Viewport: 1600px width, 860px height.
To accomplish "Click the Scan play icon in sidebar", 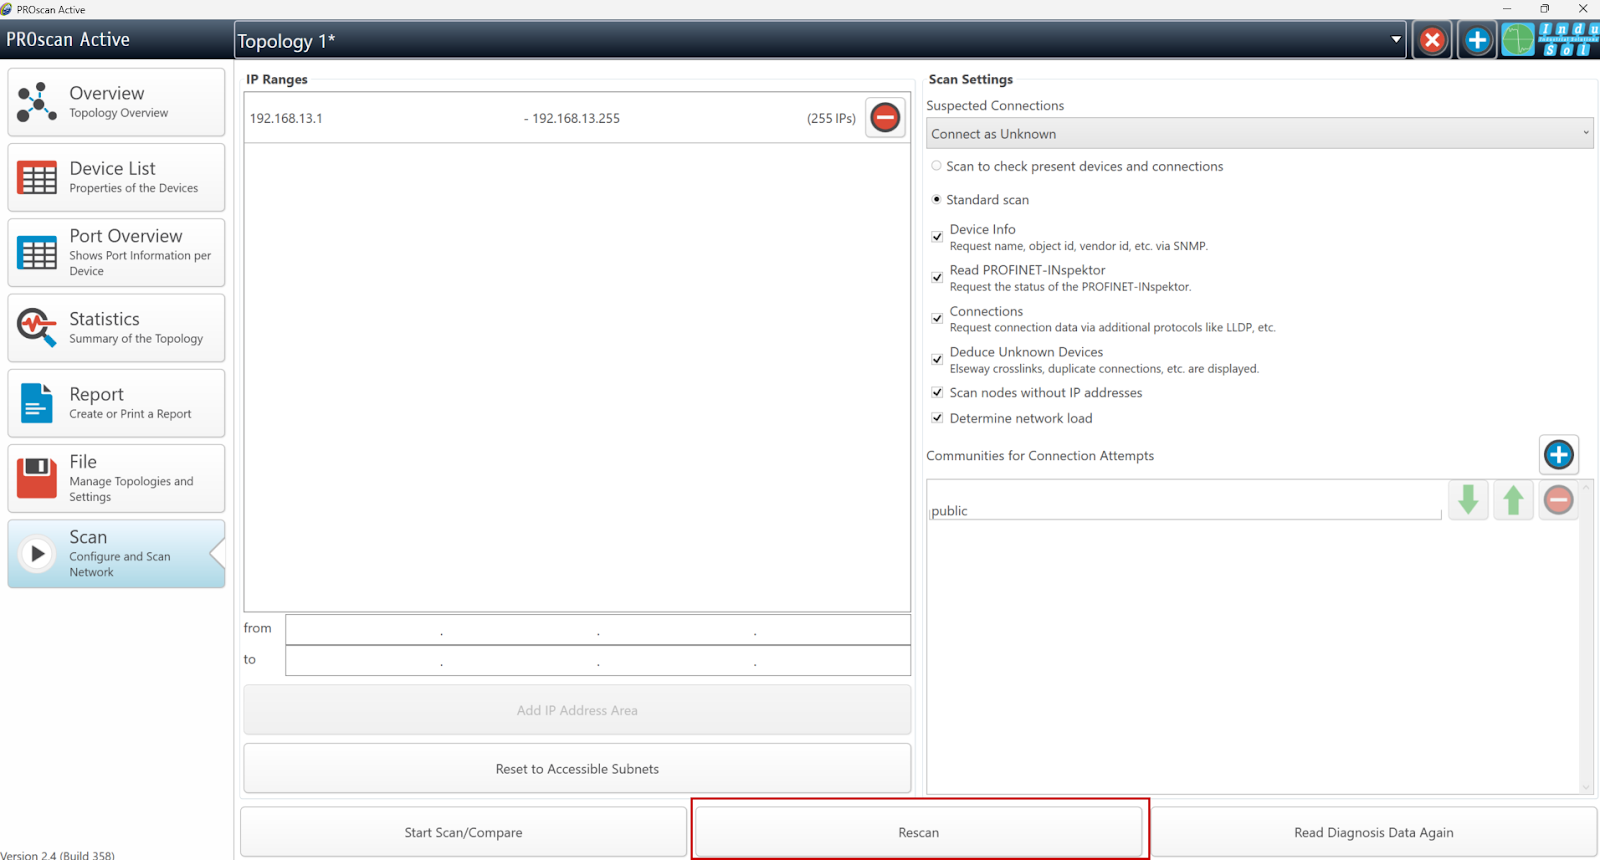I will tap(37, 553).
